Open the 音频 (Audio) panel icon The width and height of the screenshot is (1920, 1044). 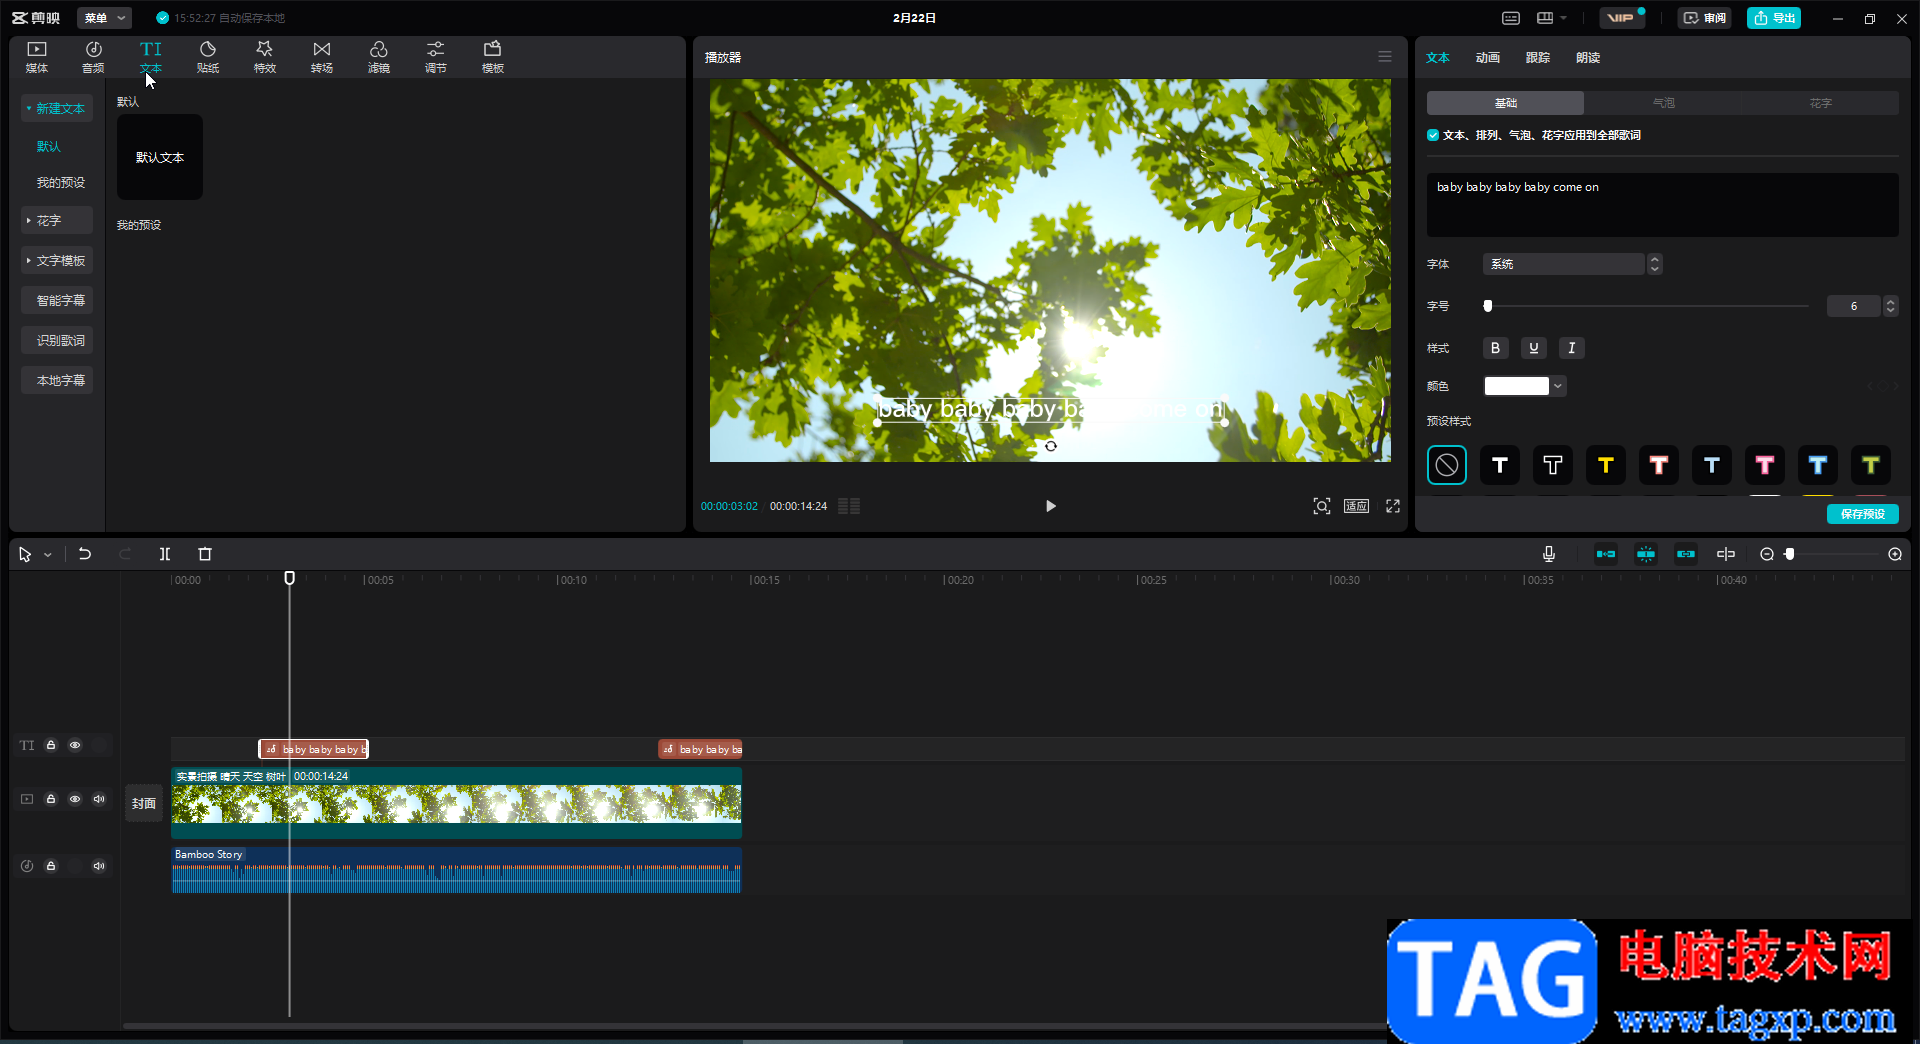(x=93, y=57)
